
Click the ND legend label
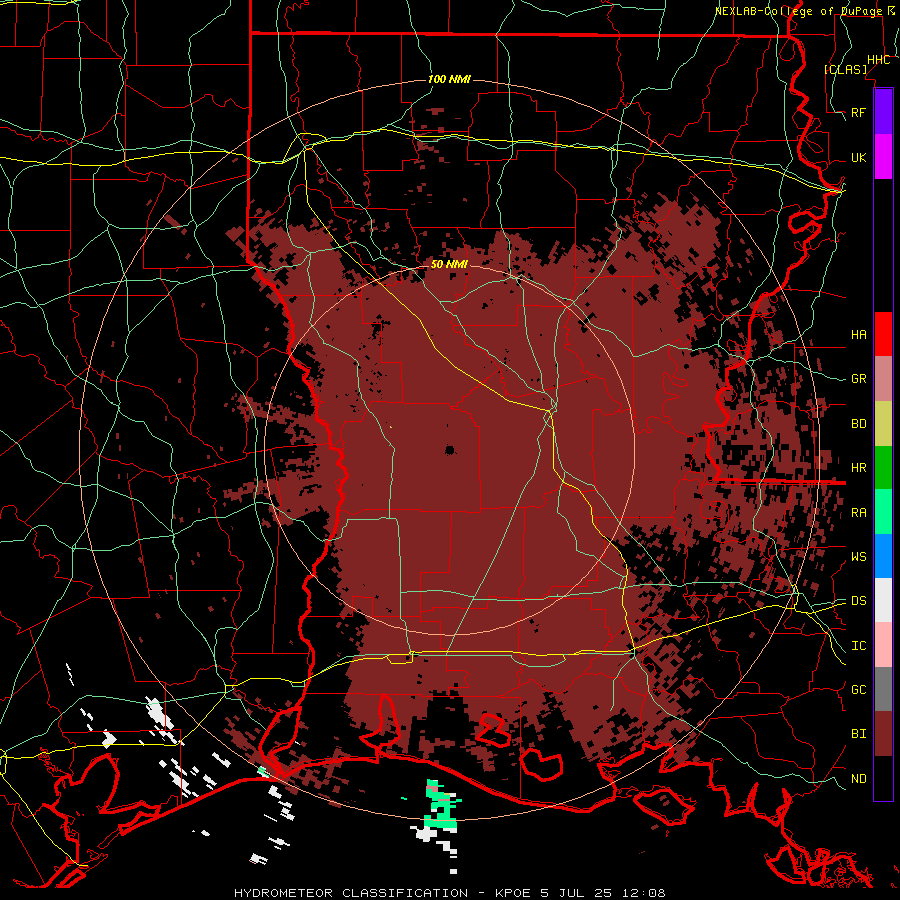[859, 779]
